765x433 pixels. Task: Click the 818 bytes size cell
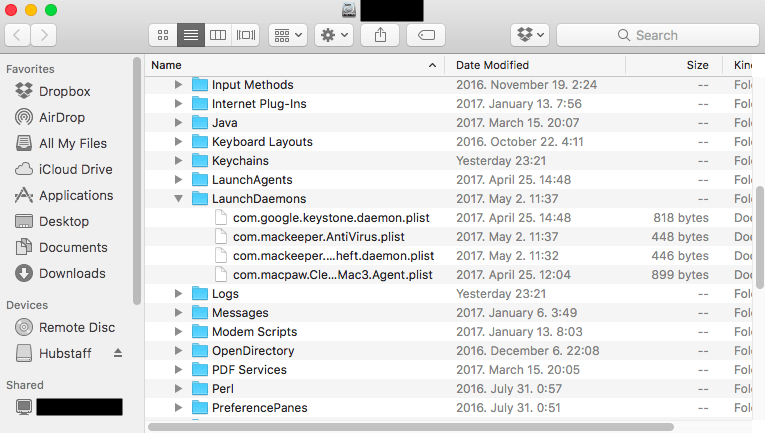[x=681, y=218]
